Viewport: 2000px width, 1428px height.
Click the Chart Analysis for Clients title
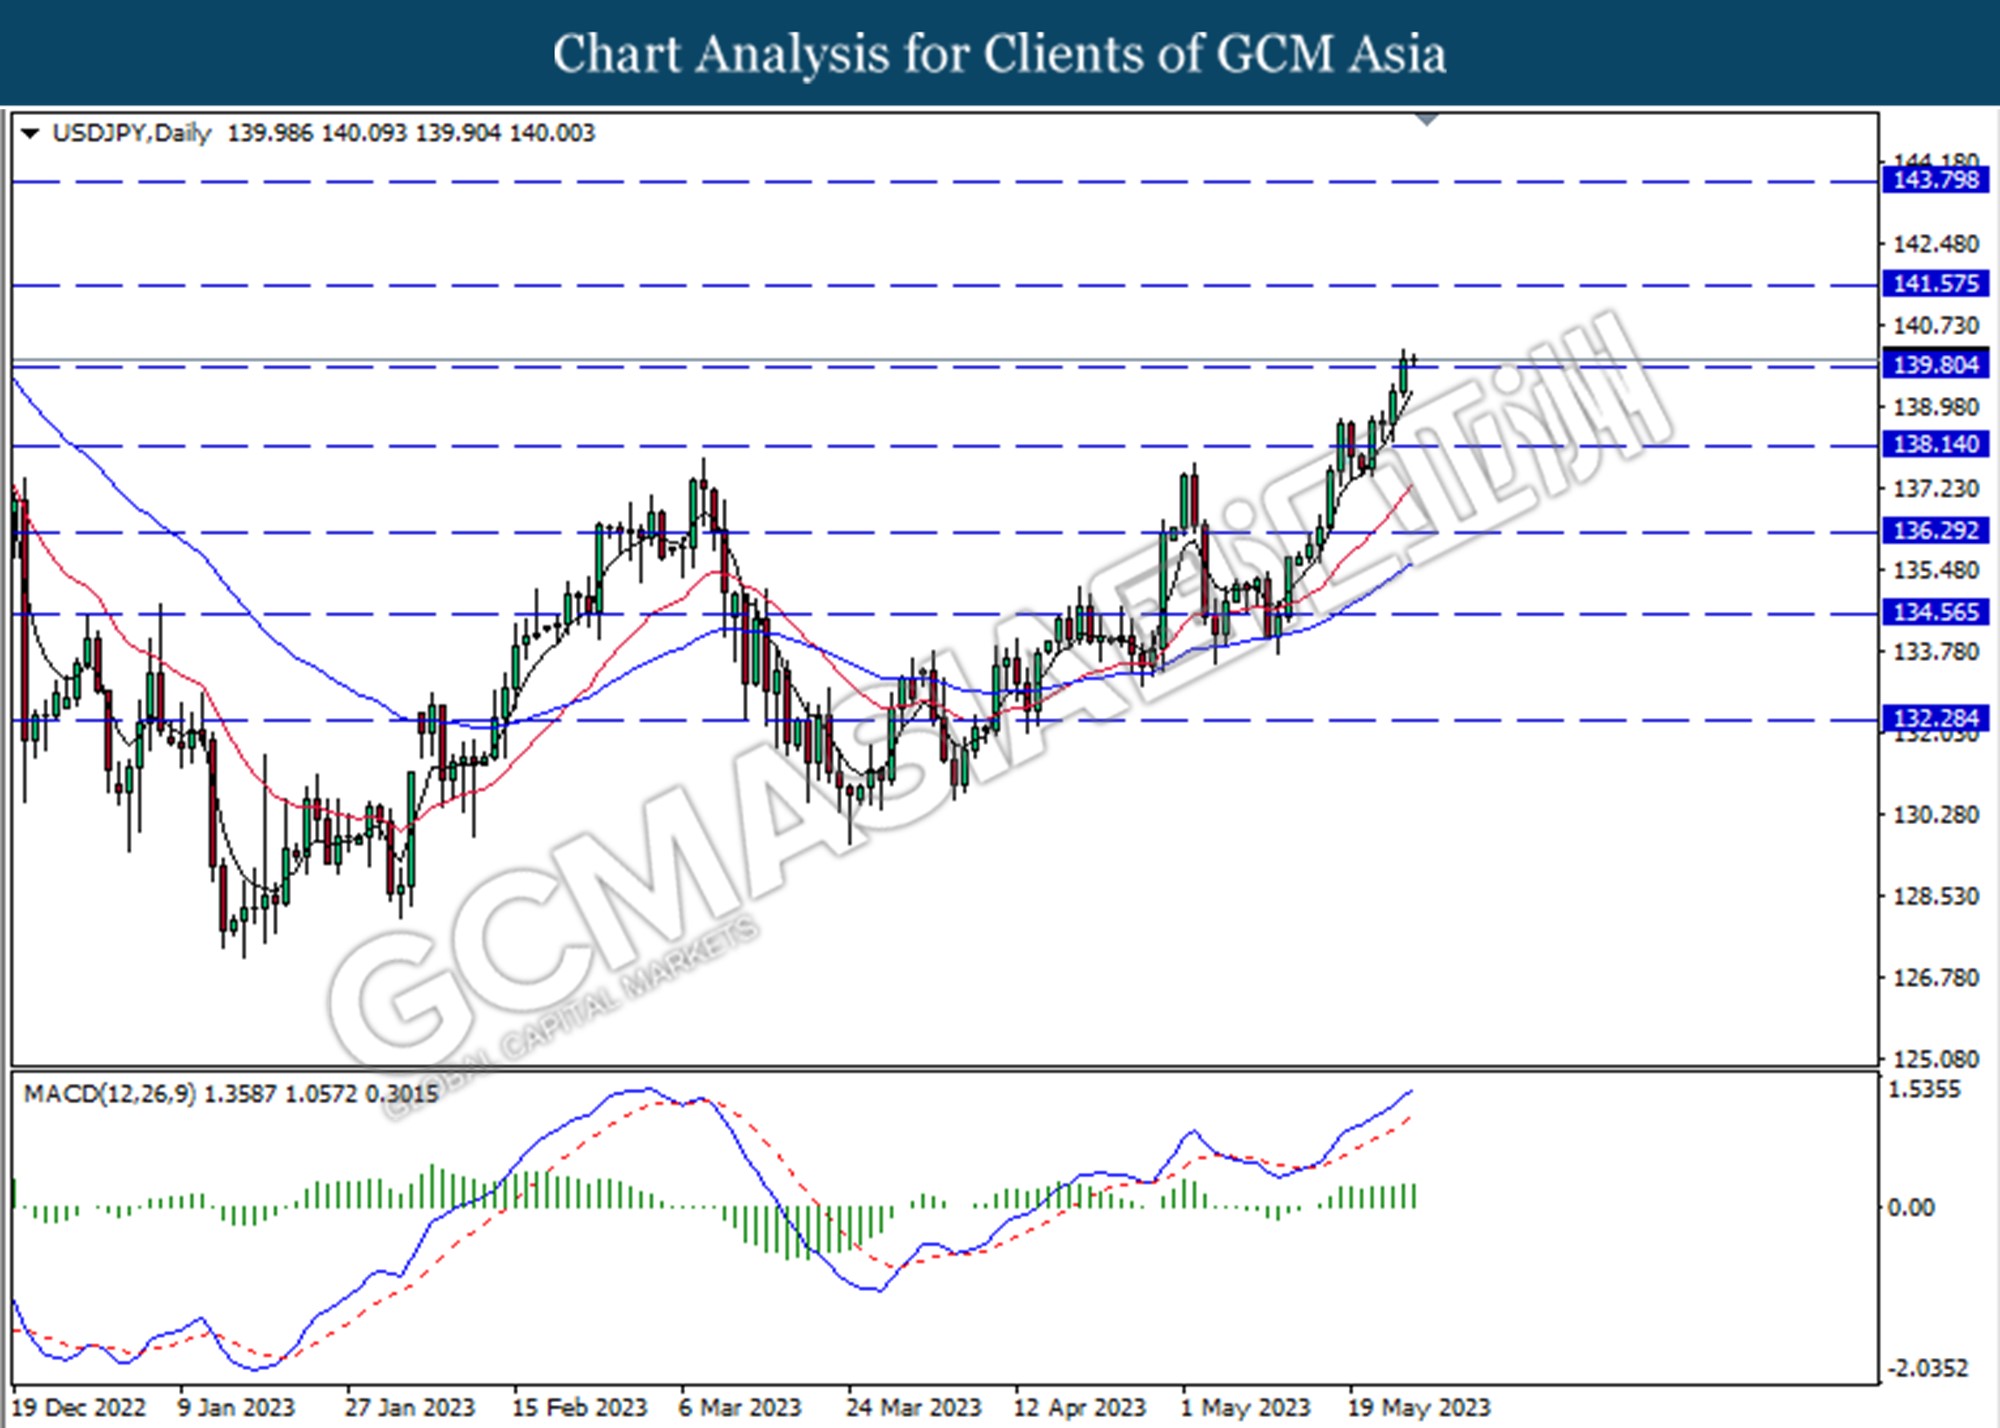tap(999, 54)
